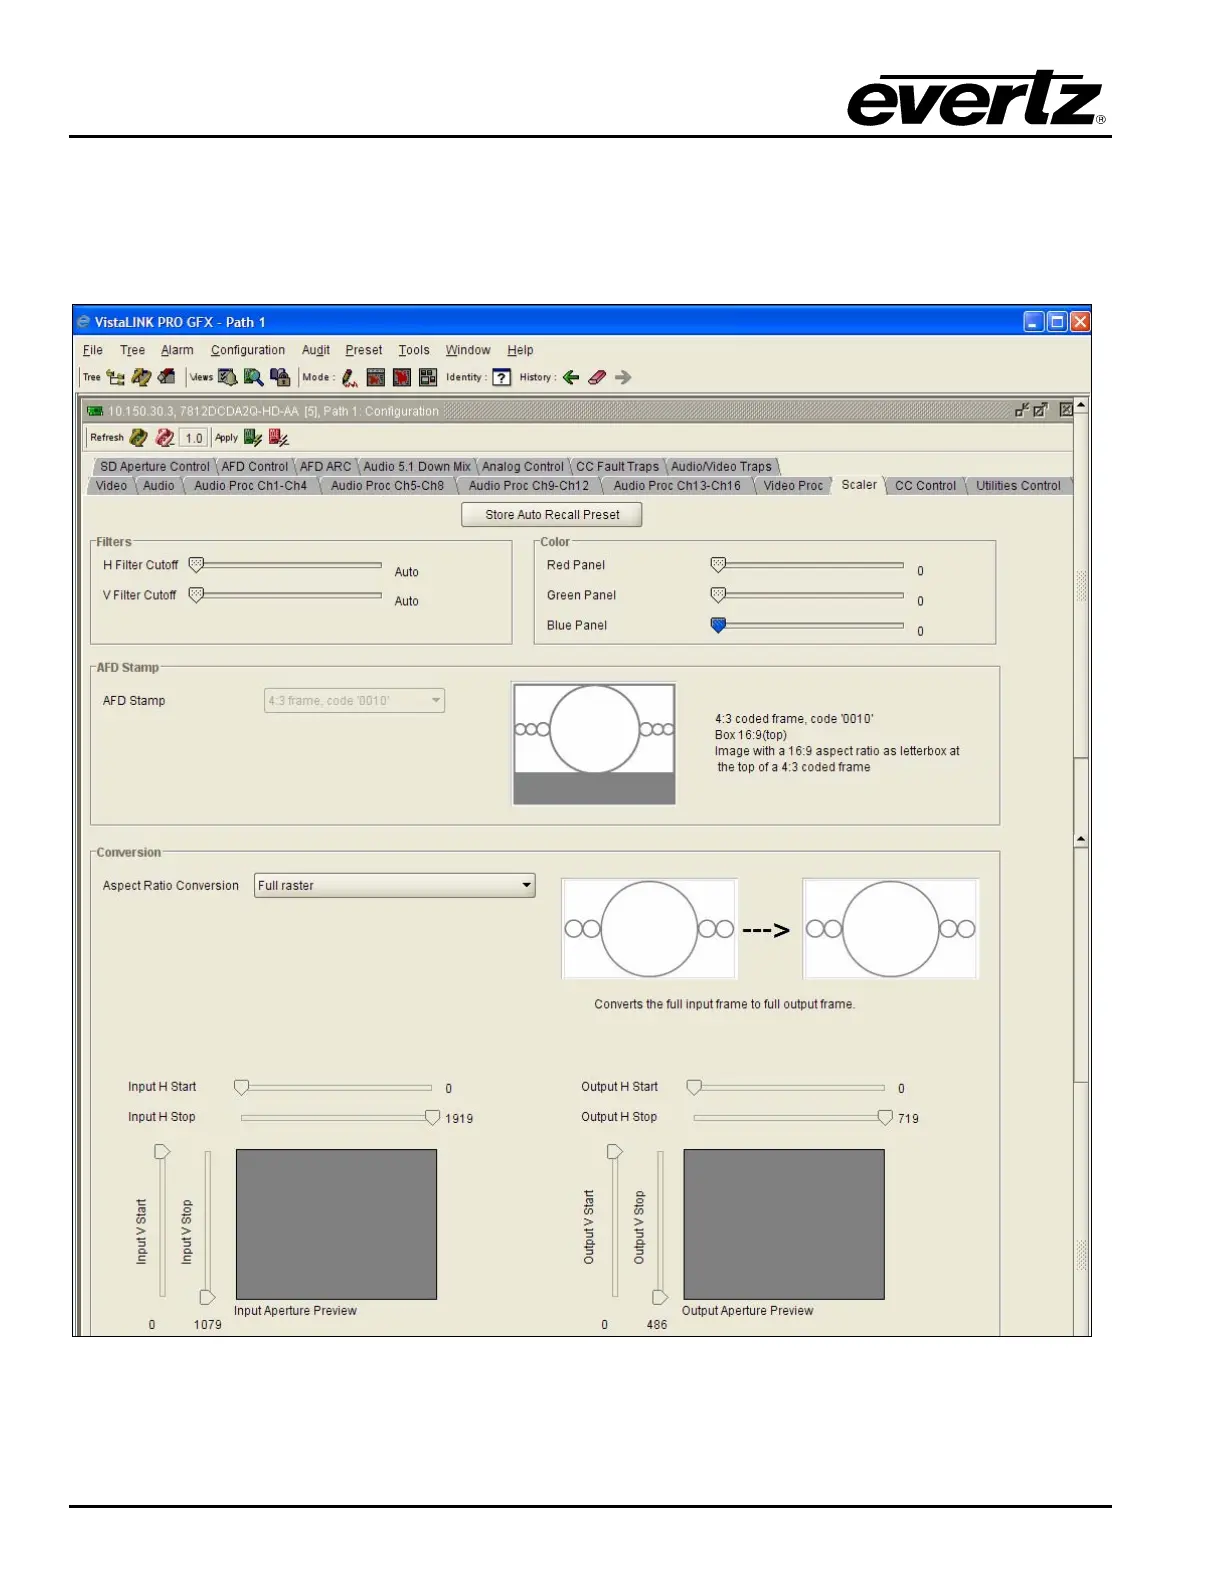Click the History back green arrow
This screenshot has width=1224, height=1584.
[571, 377]
